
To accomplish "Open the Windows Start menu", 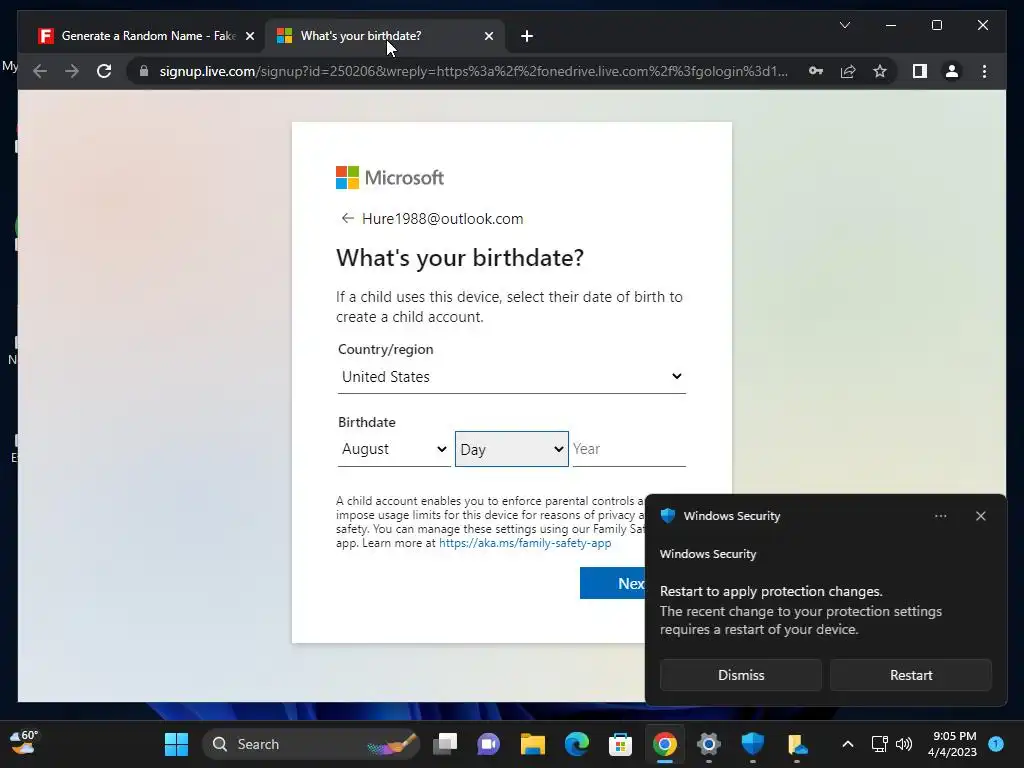I will point(176,744).
